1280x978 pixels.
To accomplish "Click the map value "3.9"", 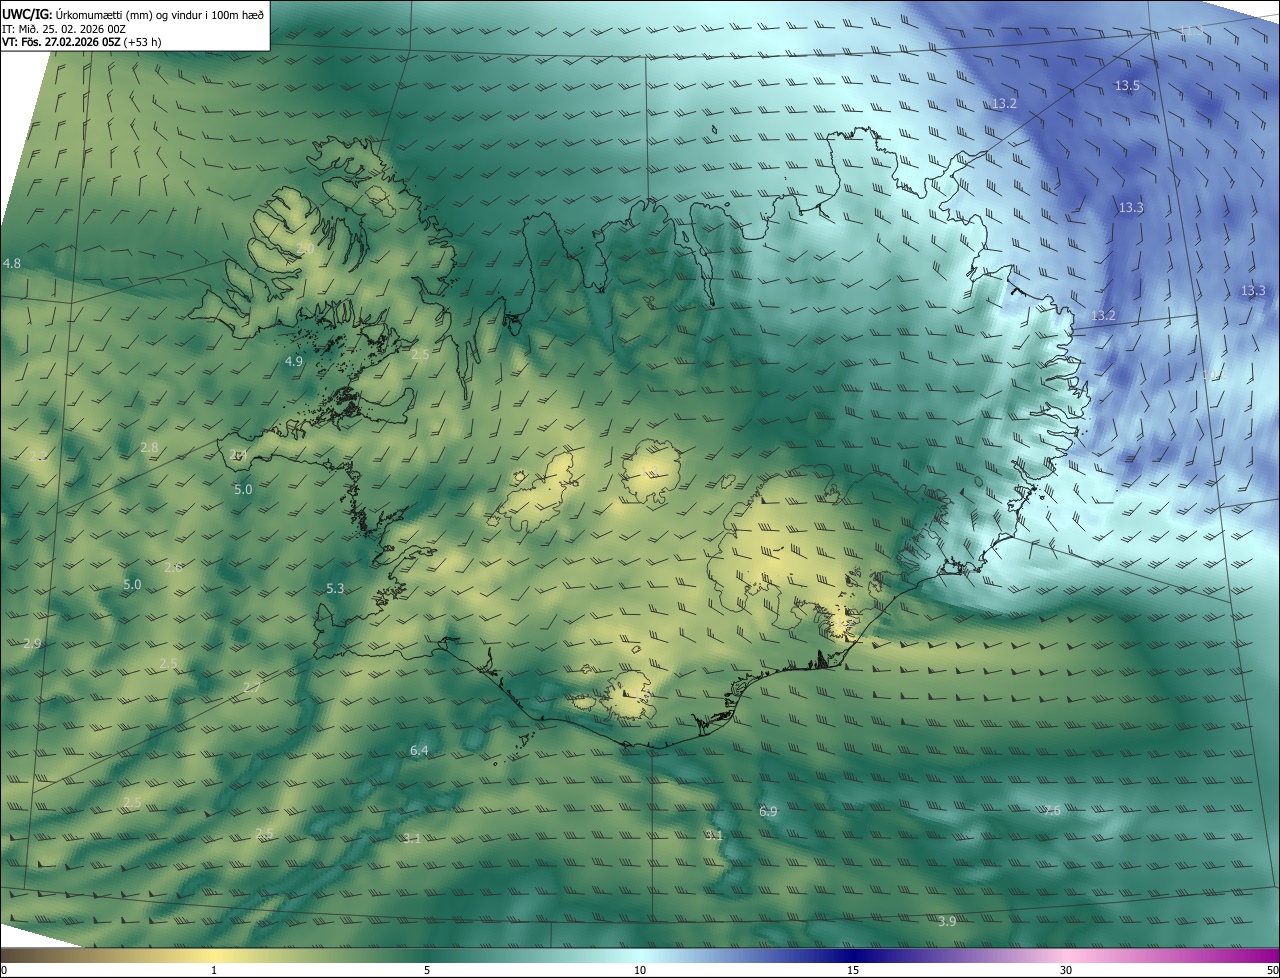I will [x=947, y=921].
